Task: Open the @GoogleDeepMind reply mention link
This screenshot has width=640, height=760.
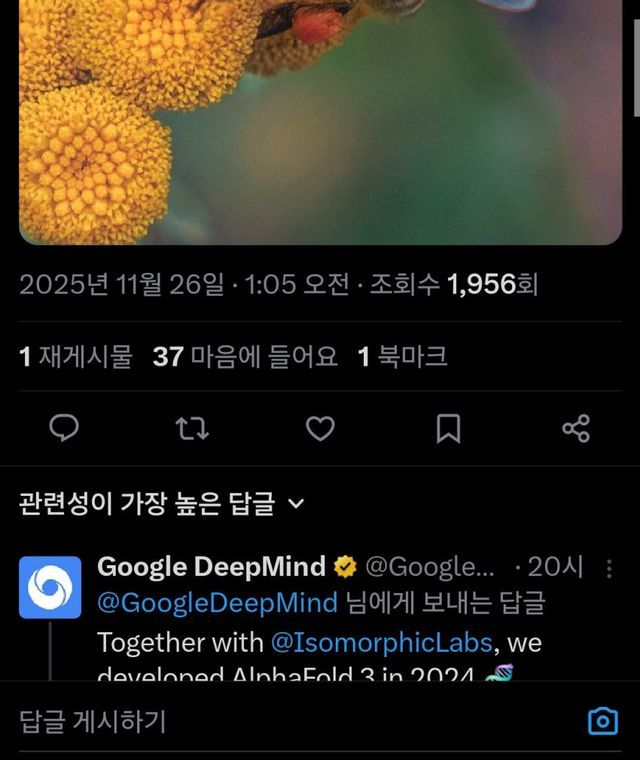Action: pos(217,603)
